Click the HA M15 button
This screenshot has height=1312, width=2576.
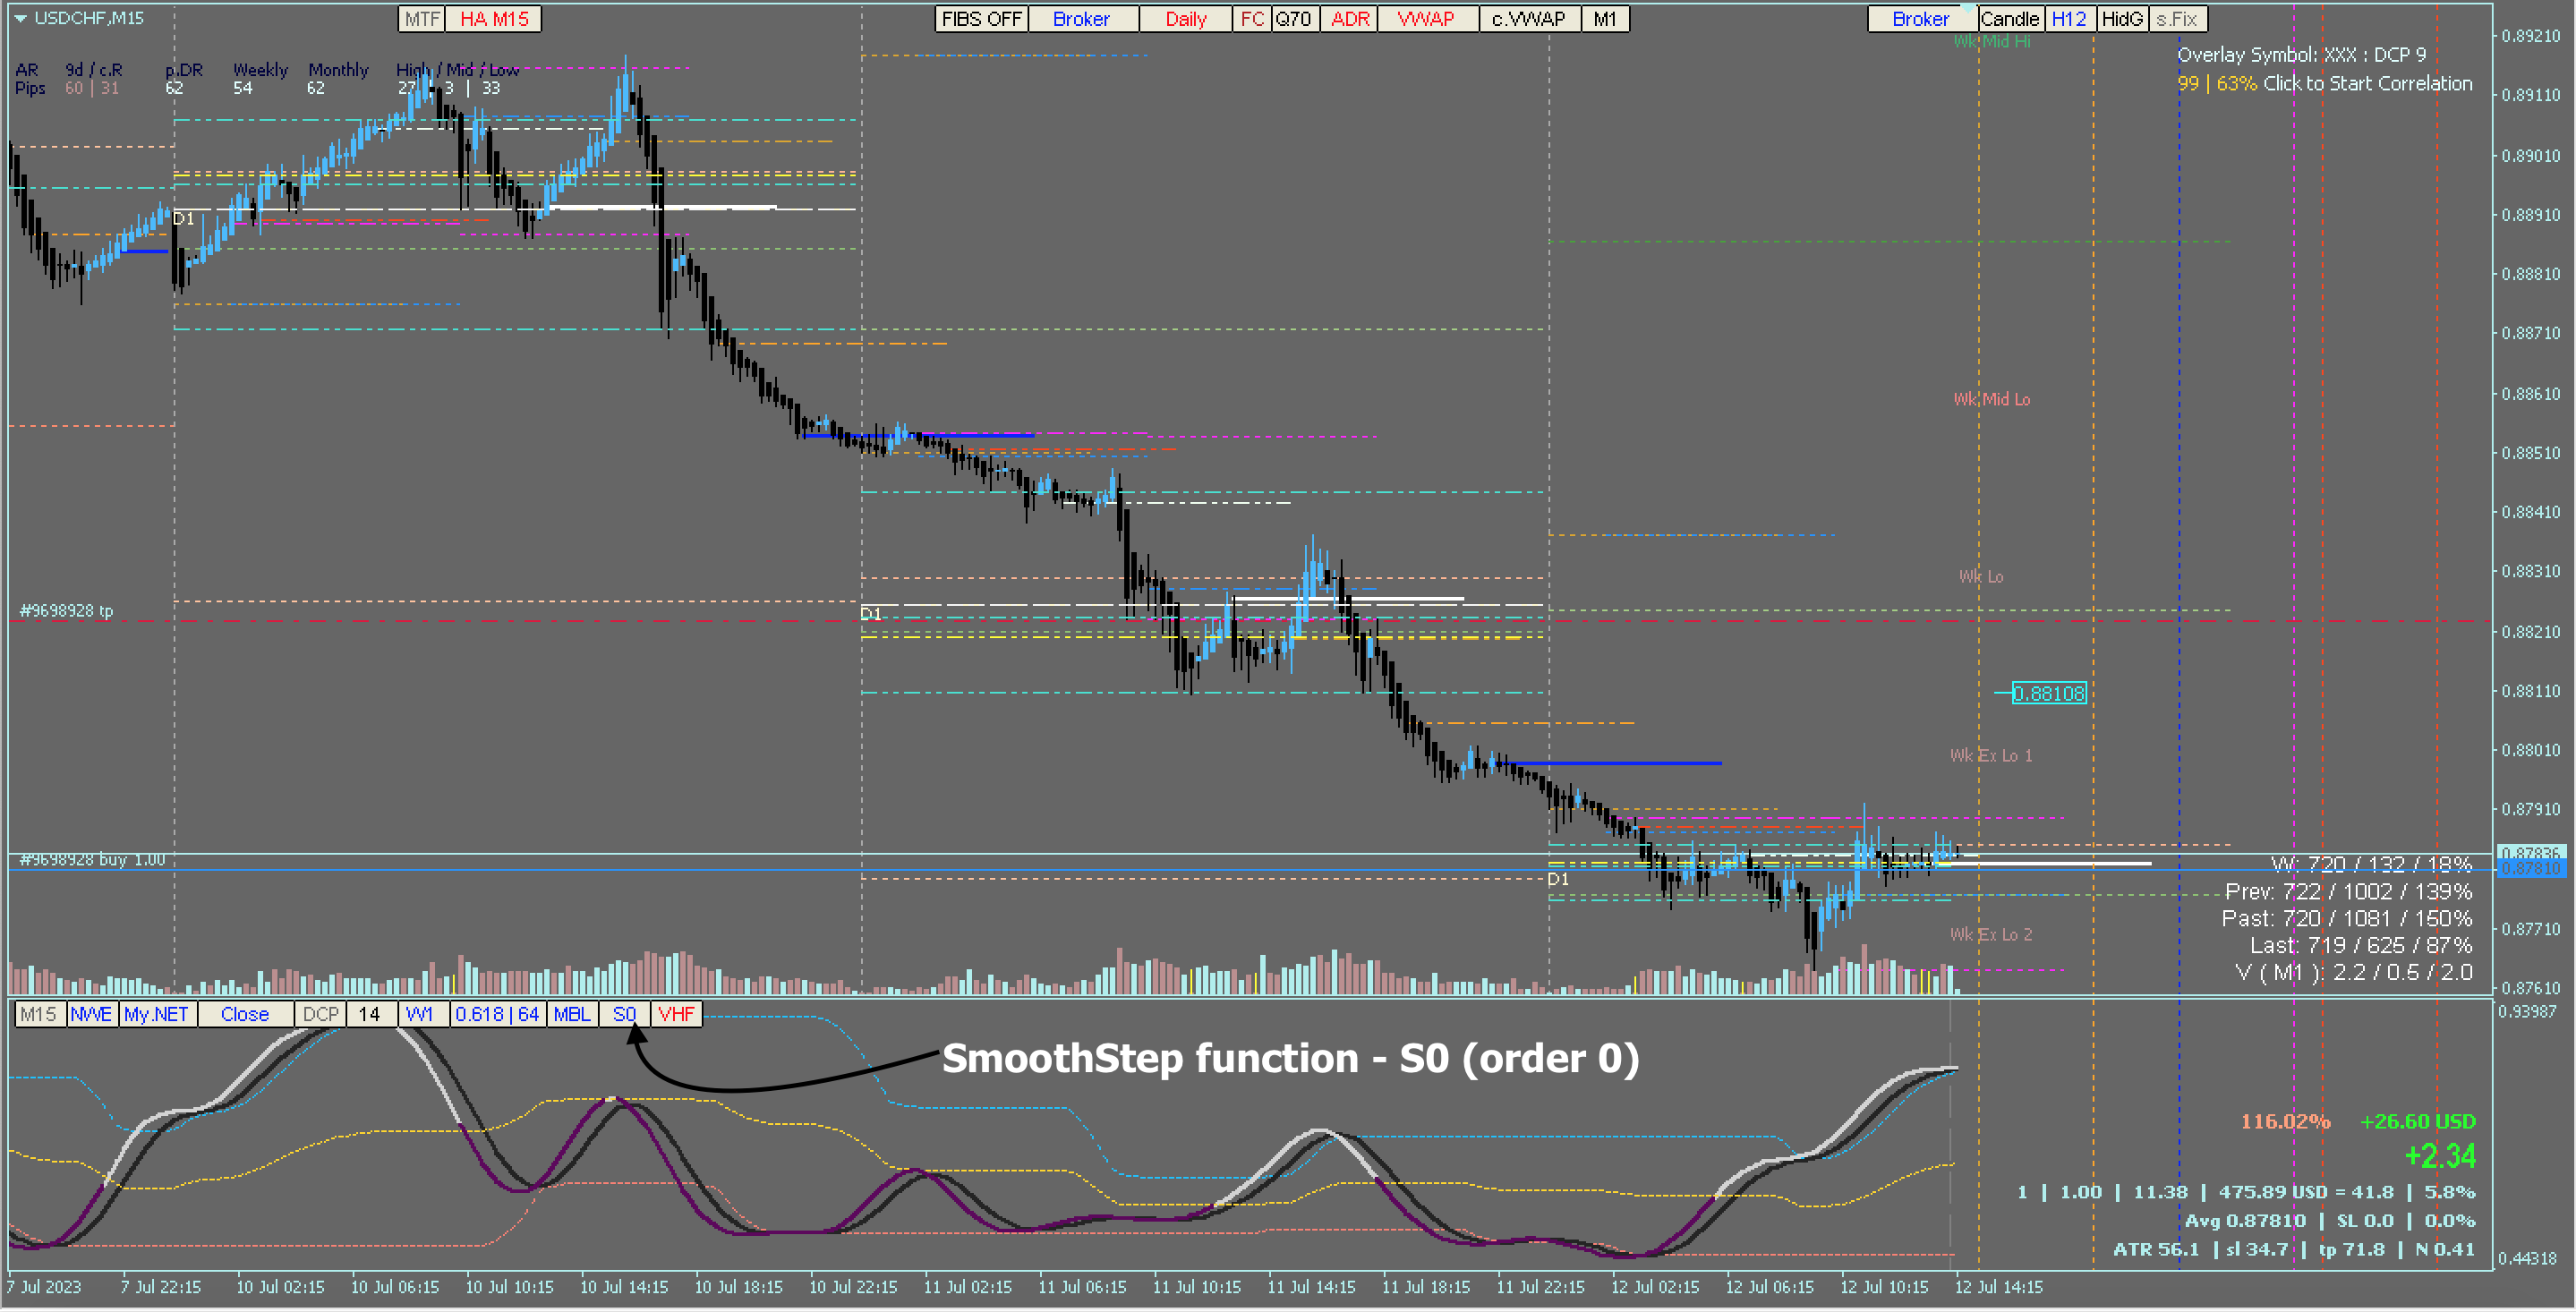[x=494, y=19]
